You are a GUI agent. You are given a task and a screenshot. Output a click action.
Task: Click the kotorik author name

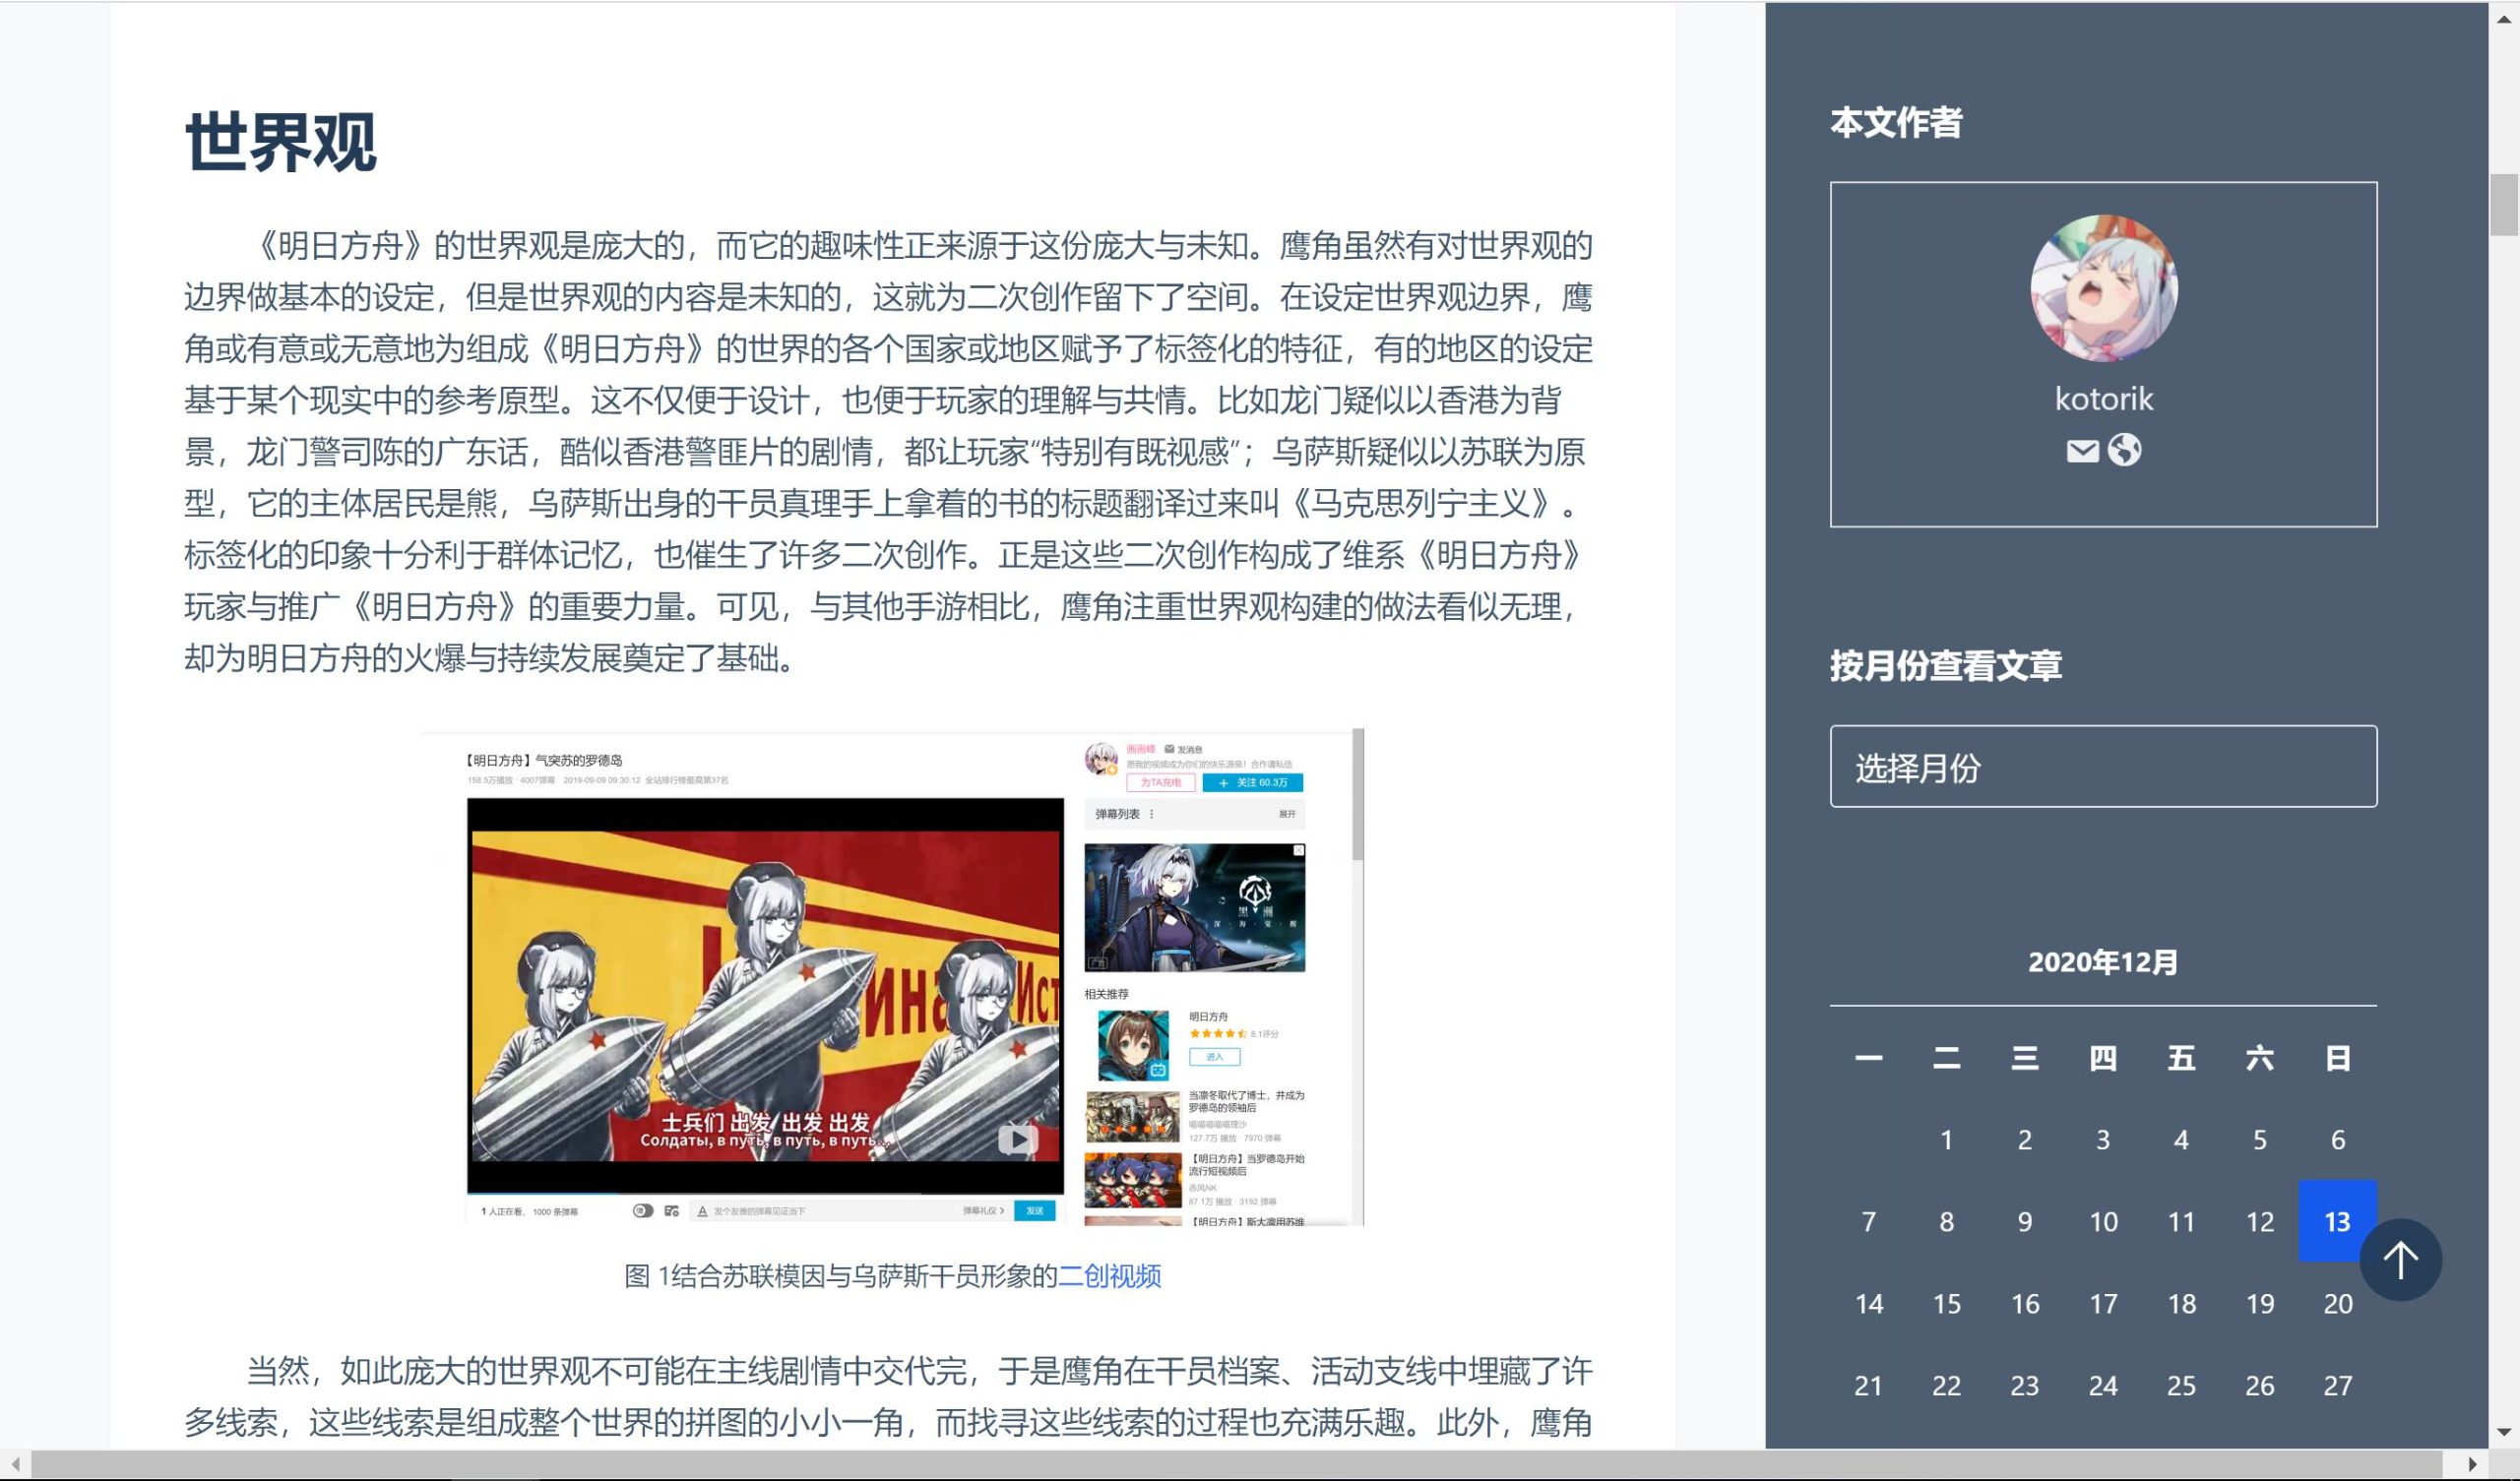click(2103, 399)
